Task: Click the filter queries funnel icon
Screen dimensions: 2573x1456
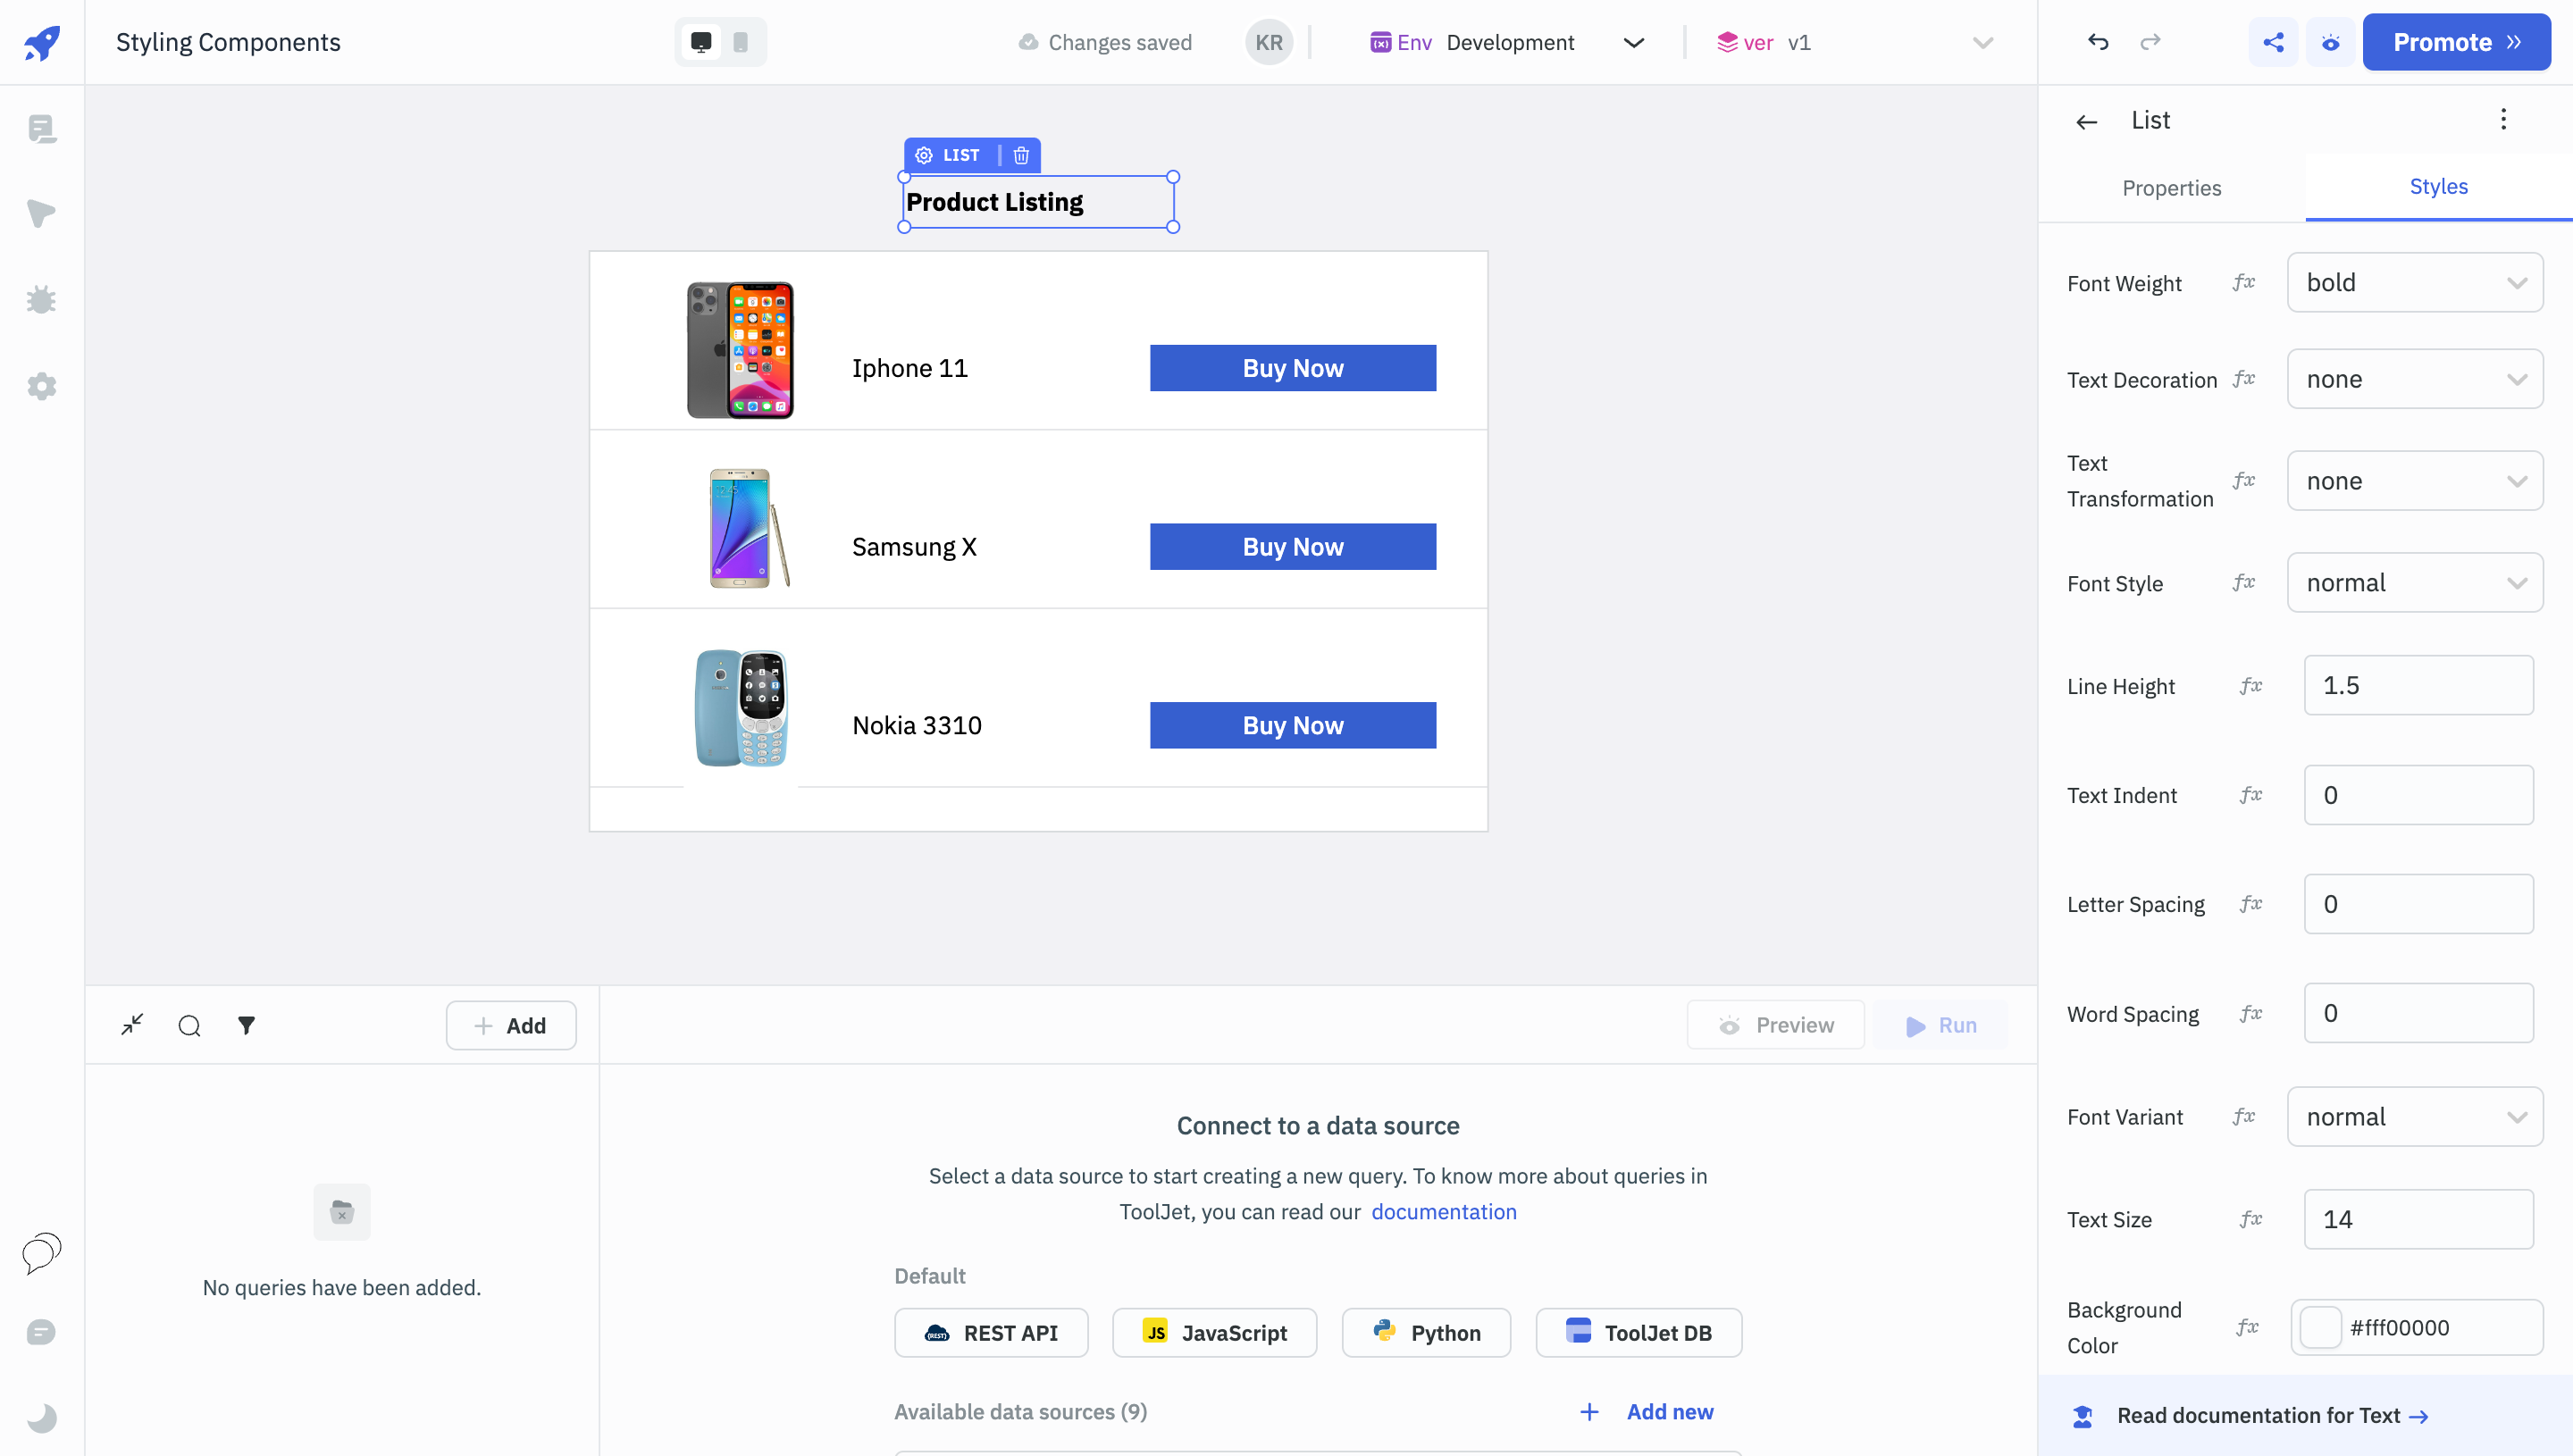Action: tap(246, 1025)
